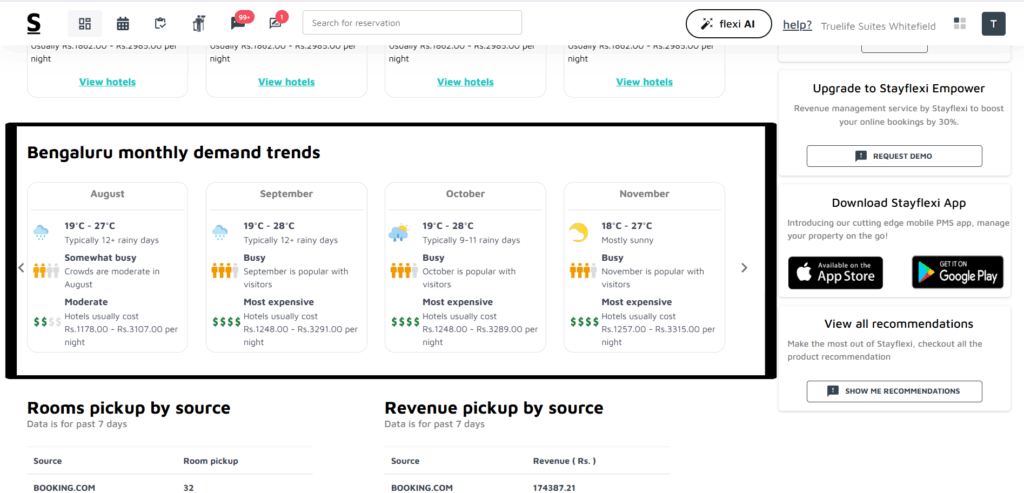Click September dollar price level icon
Image resolution: width=1024 pixels, height=493 pixels.
pos(226,321)
